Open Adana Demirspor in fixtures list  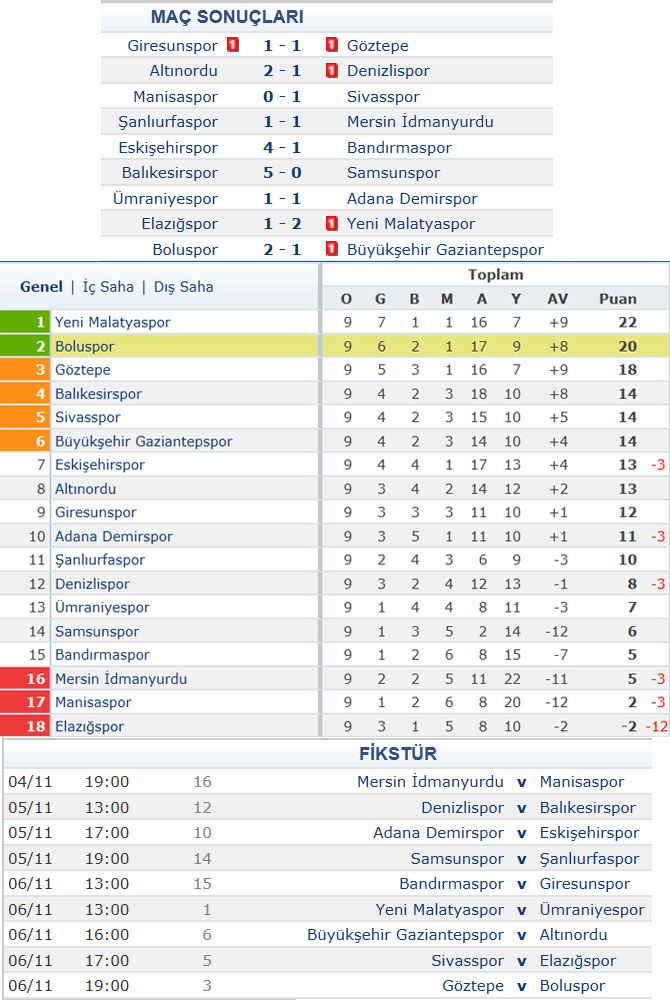point(439,833)
